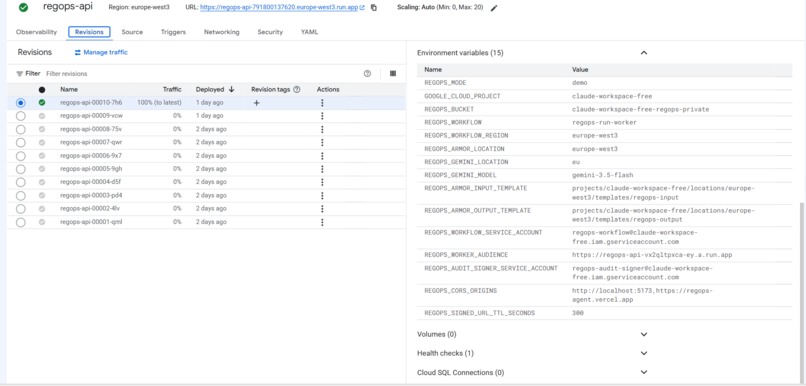Click green status check for revision 00010-7h6
This screenshot has height=386, width=806.
pyautogui.click(x=42, y=103)
